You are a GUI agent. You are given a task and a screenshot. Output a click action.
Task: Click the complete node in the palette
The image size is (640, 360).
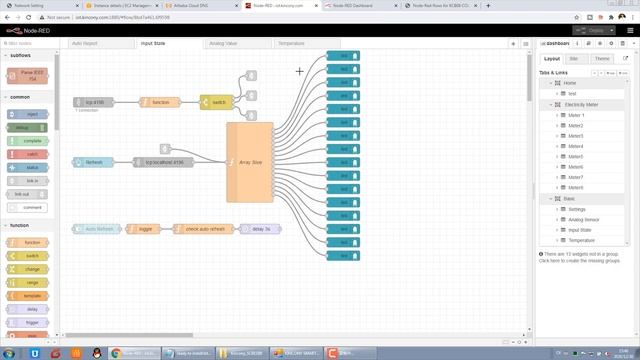(x=28, y=141)
